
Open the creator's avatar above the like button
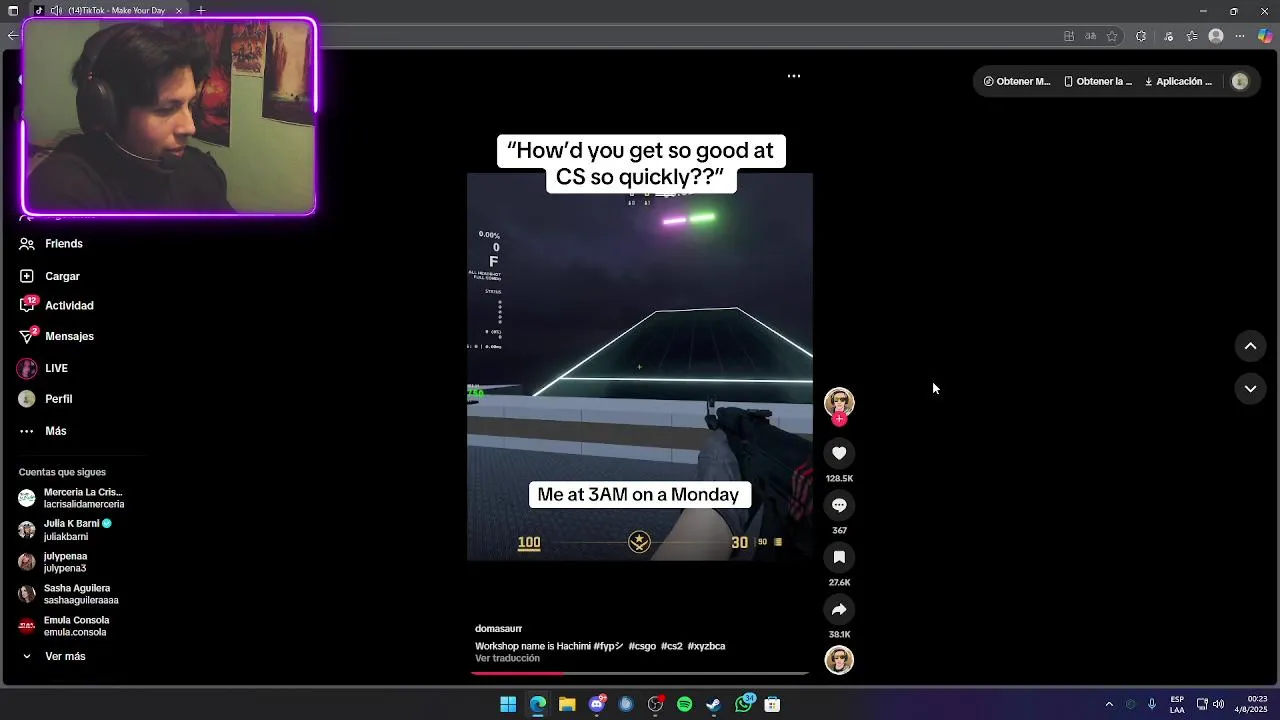(x=839, y=402)
